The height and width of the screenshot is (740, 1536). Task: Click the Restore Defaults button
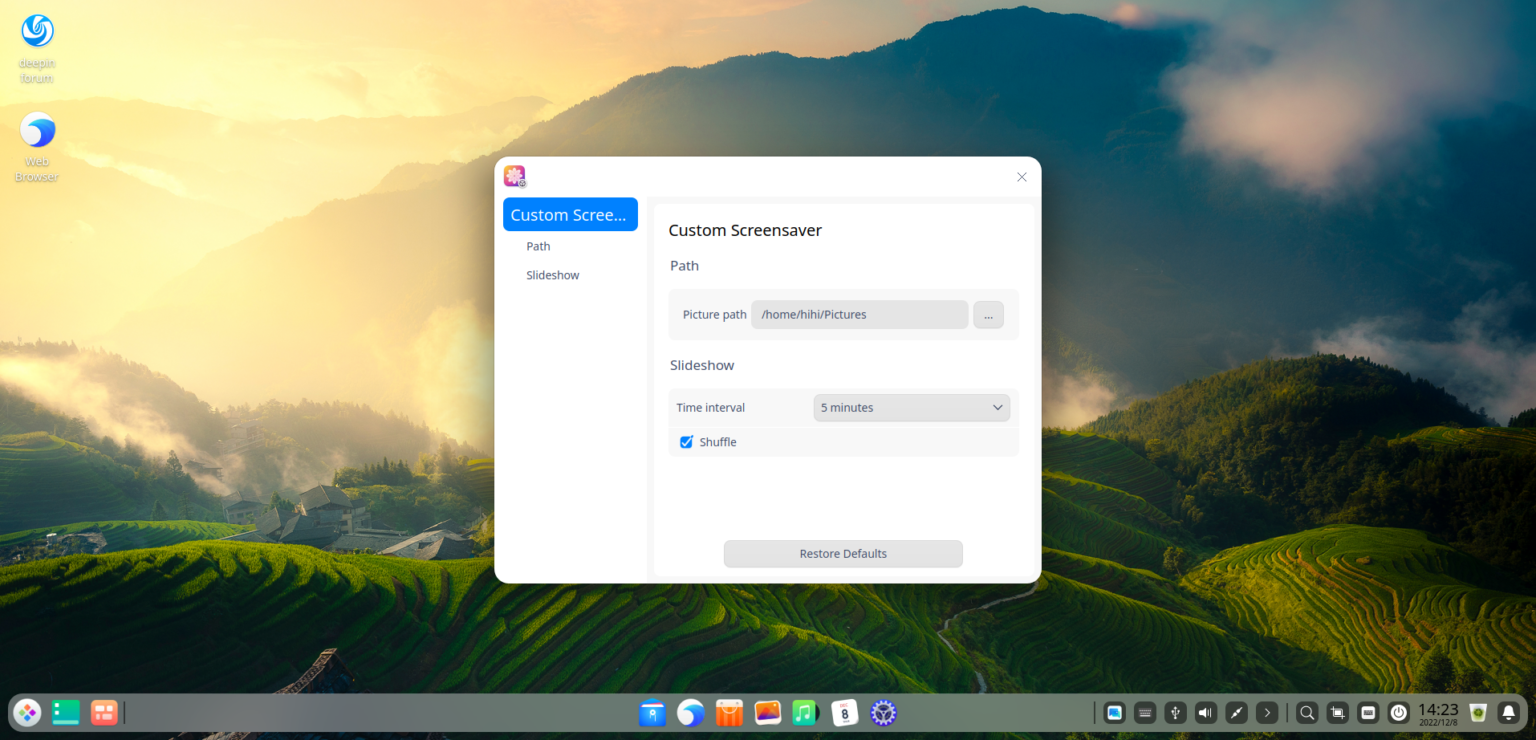click(843, 553)
